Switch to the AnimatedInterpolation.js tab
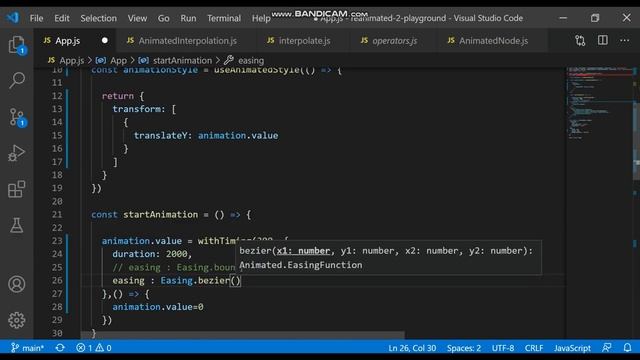This screenshot has height=360, width=640. (187, 40)
